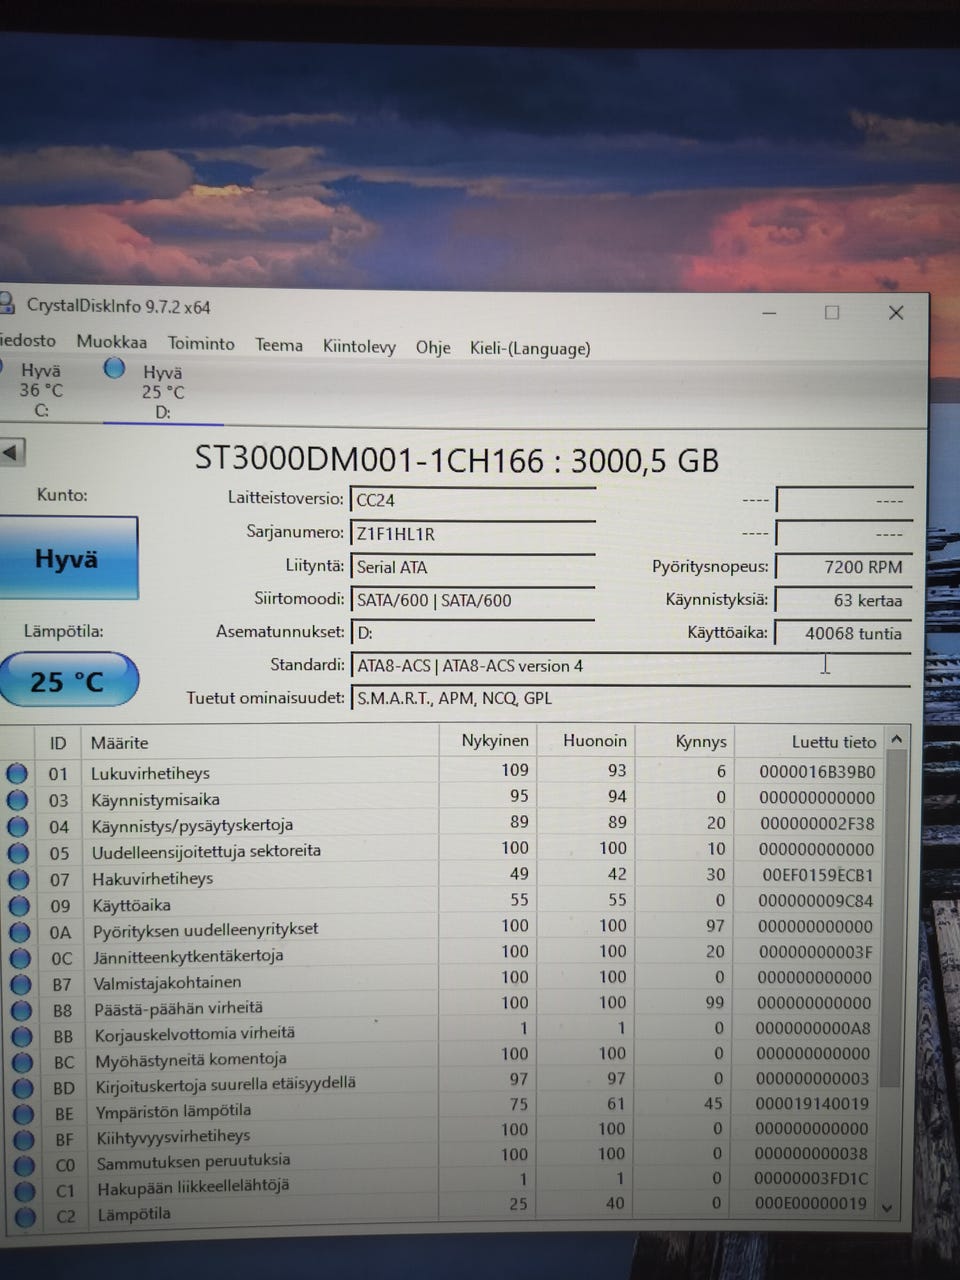Click status orb for Jännitteenkytkentäkertoja row
This screenshot has width=960, height=1280.
pos(20,958)
